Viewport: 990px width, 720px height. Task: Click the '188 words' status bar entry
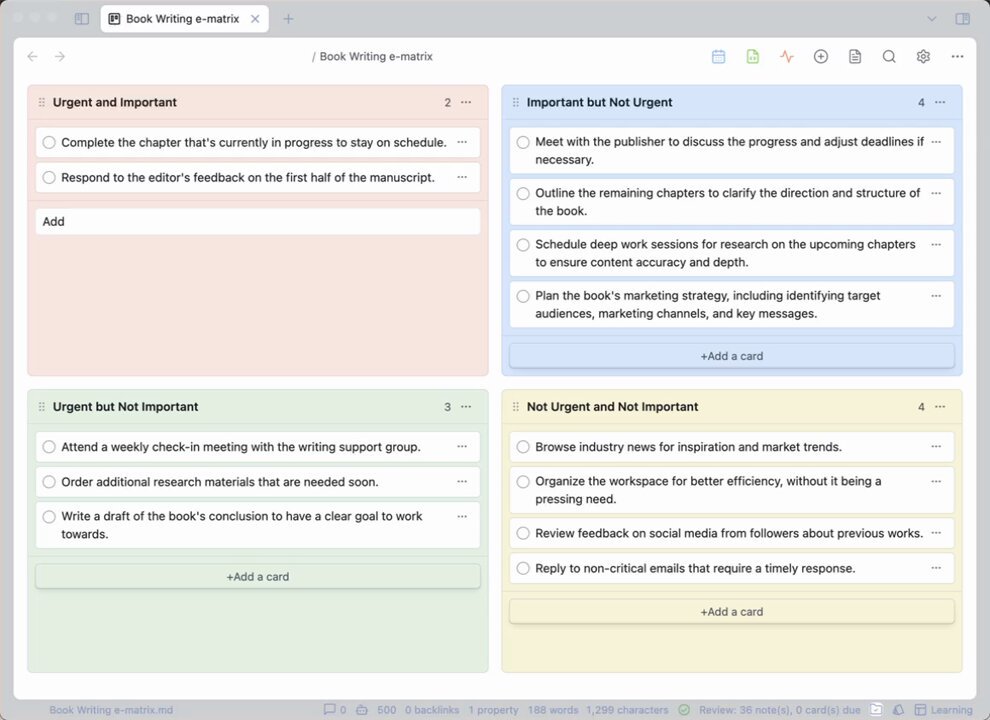[553, 709]
